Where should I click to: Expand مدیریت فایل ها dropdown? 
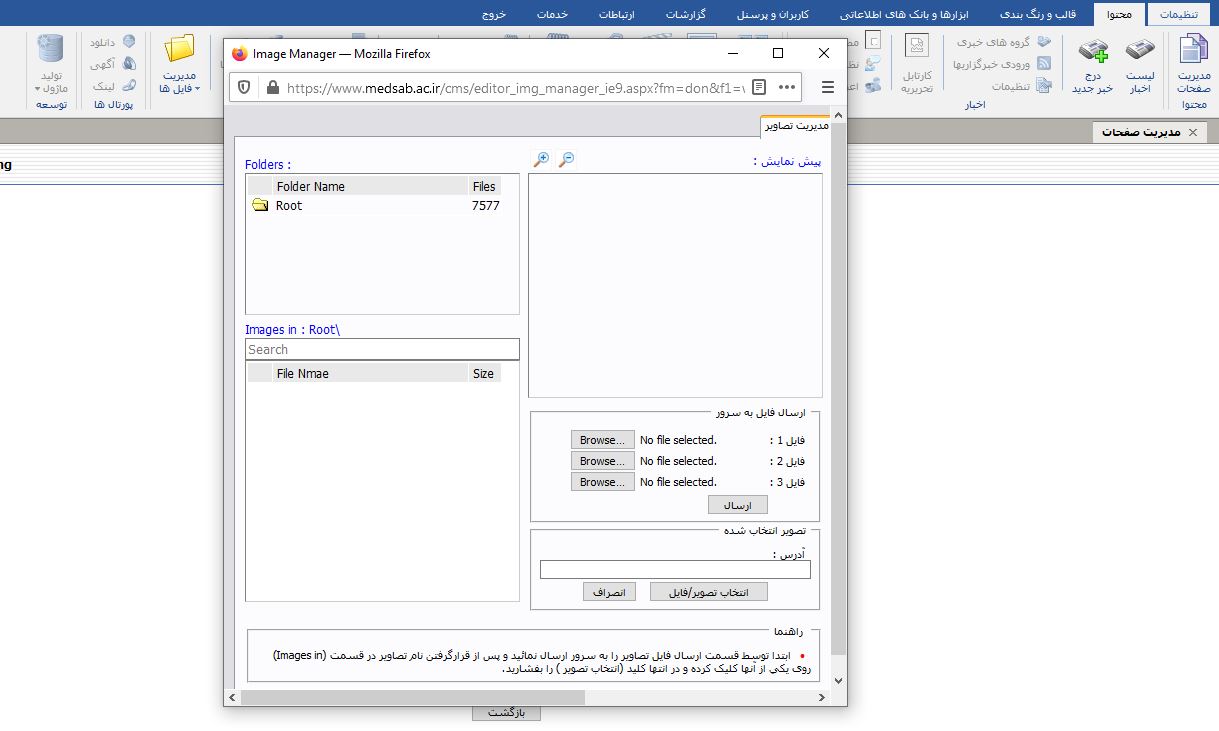coord(180,67)
